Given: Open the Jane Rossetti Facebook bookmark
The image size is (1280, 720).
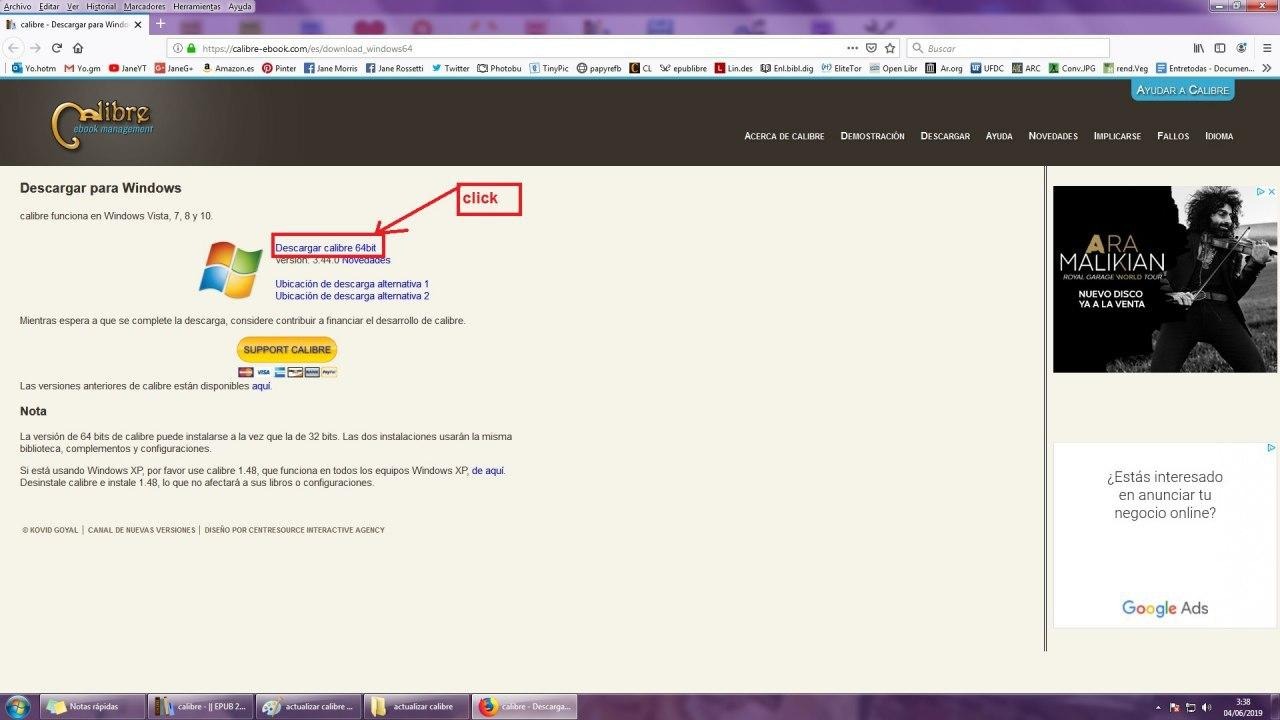Looking at the screenshot, I should (395, 68).
